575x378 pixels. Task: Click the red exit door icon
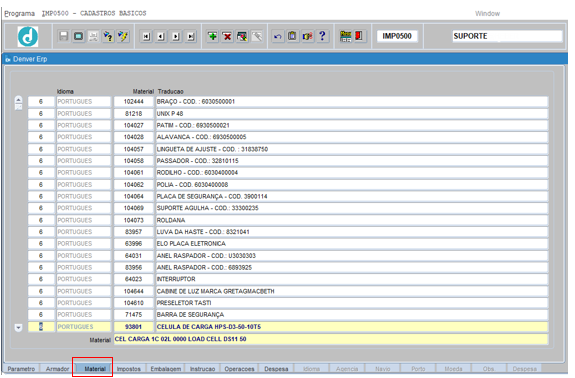[x=359, y=36]
